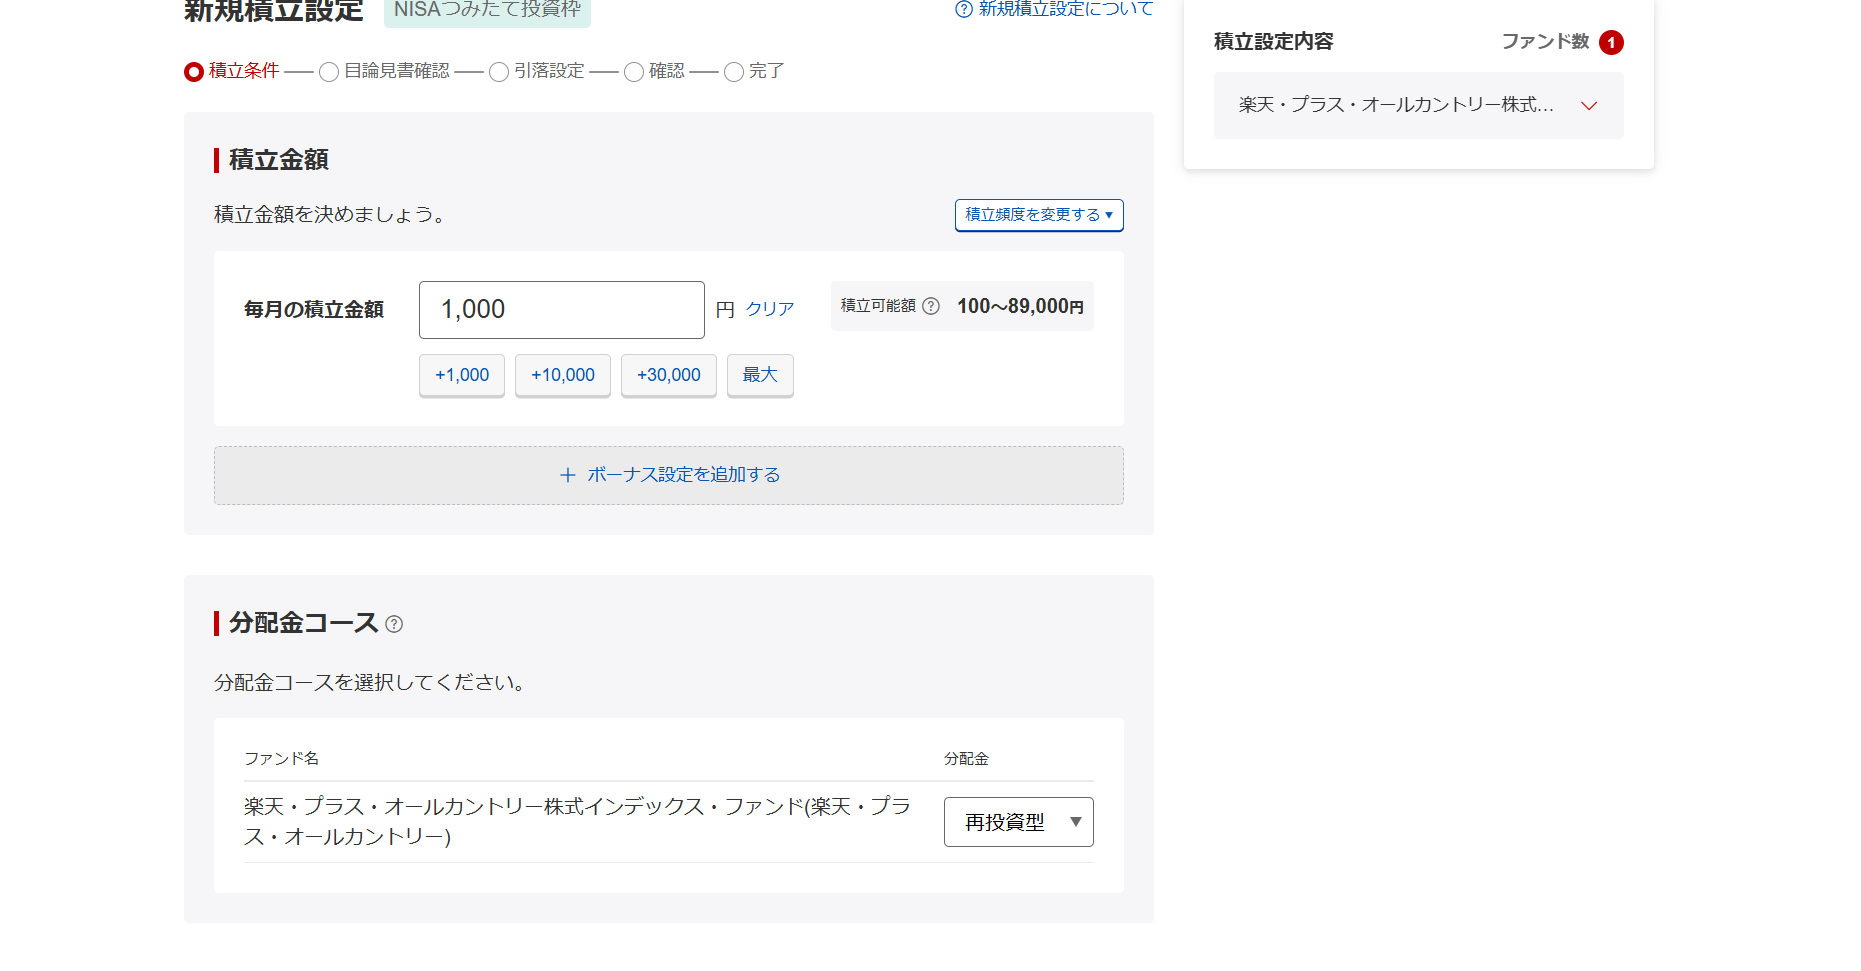This screenshot has width=1861, height=971.
Task: Select the 完了 step indicator
Action: click(x=754, y=71)
